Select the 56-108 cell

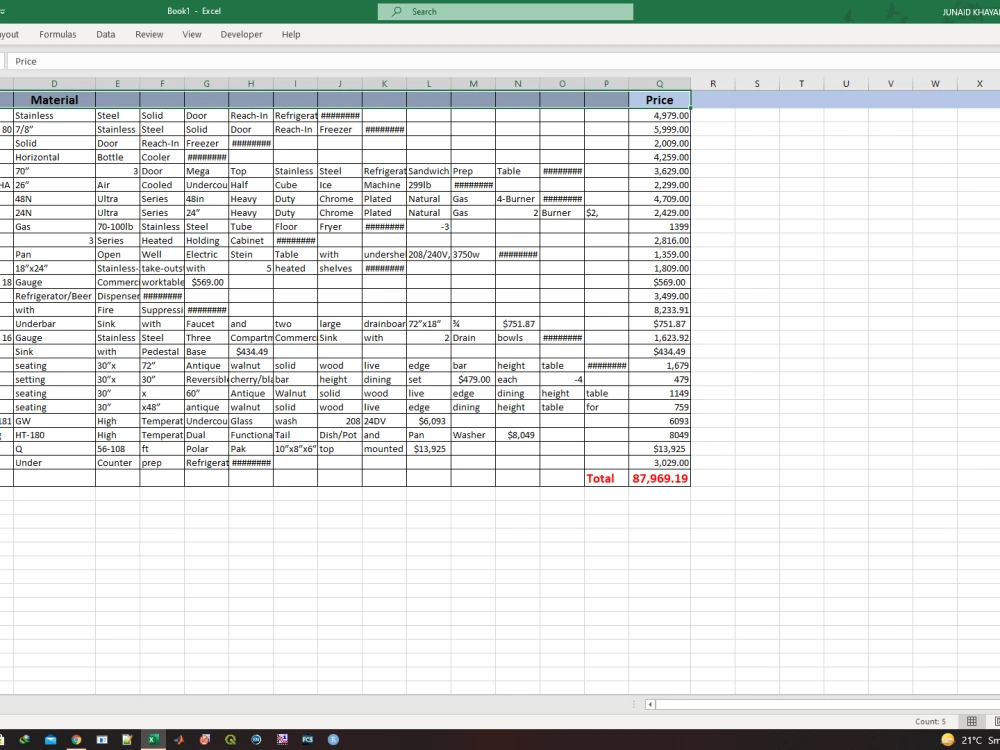click(117, 449)
